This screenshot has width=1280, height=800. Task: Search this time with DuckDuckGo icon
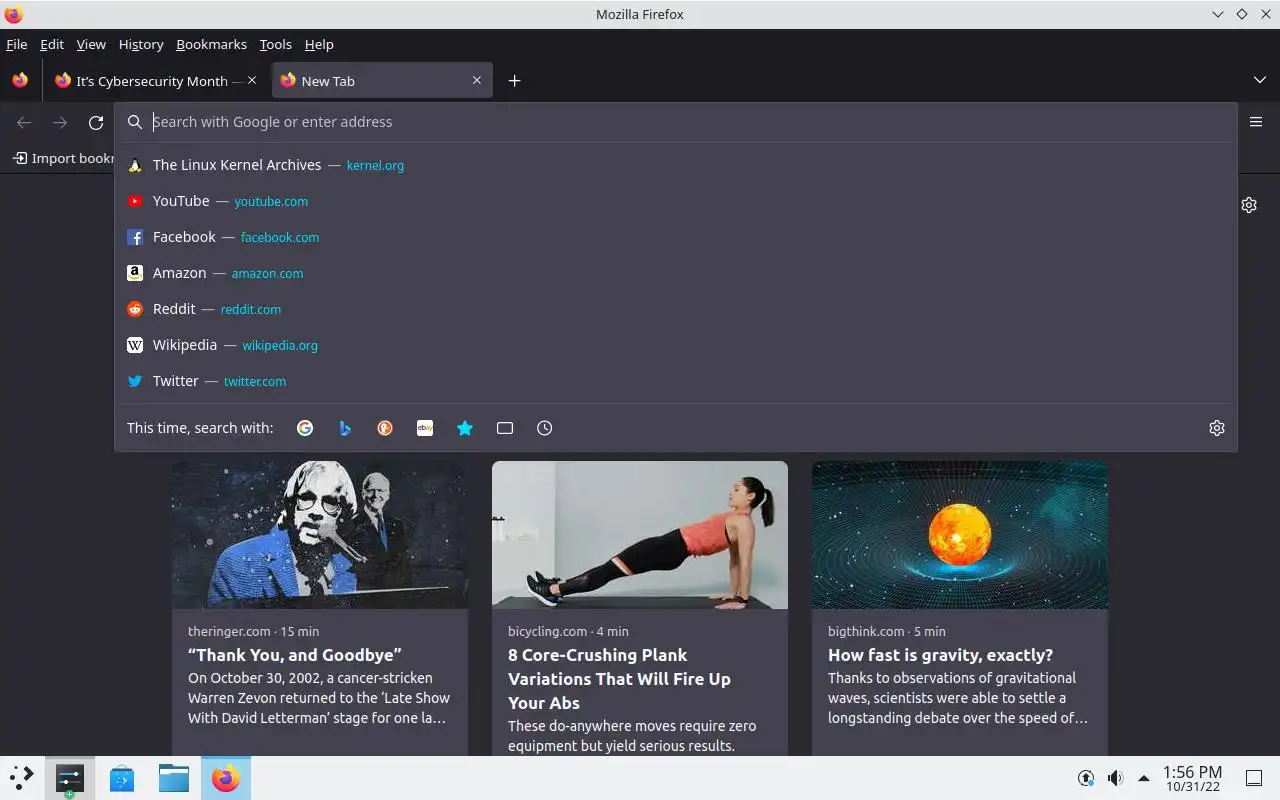click(385, 428)
